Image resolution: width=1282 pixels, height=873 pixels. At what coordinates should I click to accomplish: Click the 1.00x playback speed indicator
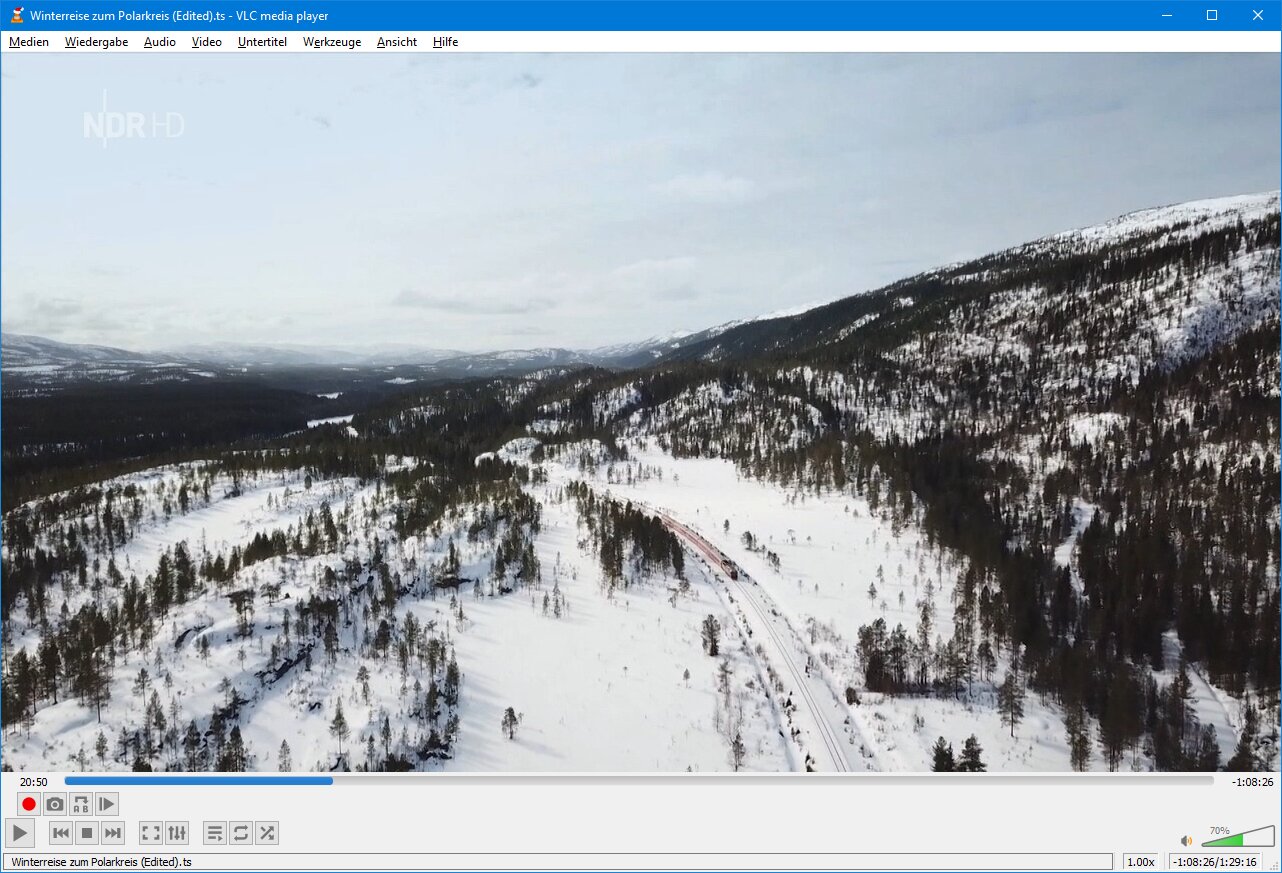(x=1140, y=862)
